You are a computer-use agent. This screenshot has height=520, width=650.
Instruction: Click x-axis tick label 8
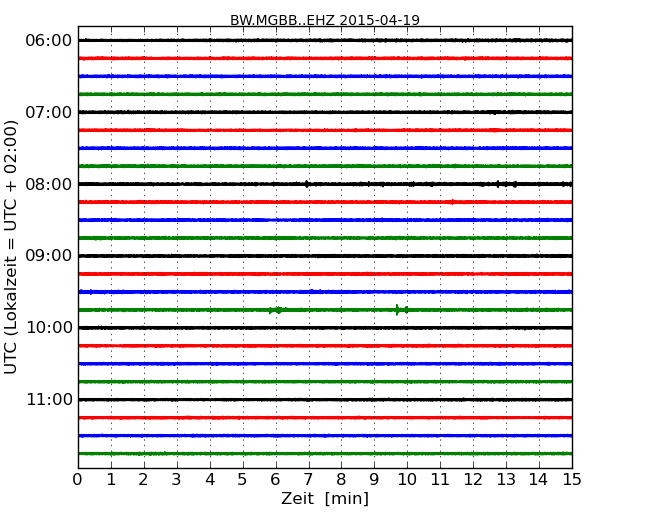341,480
